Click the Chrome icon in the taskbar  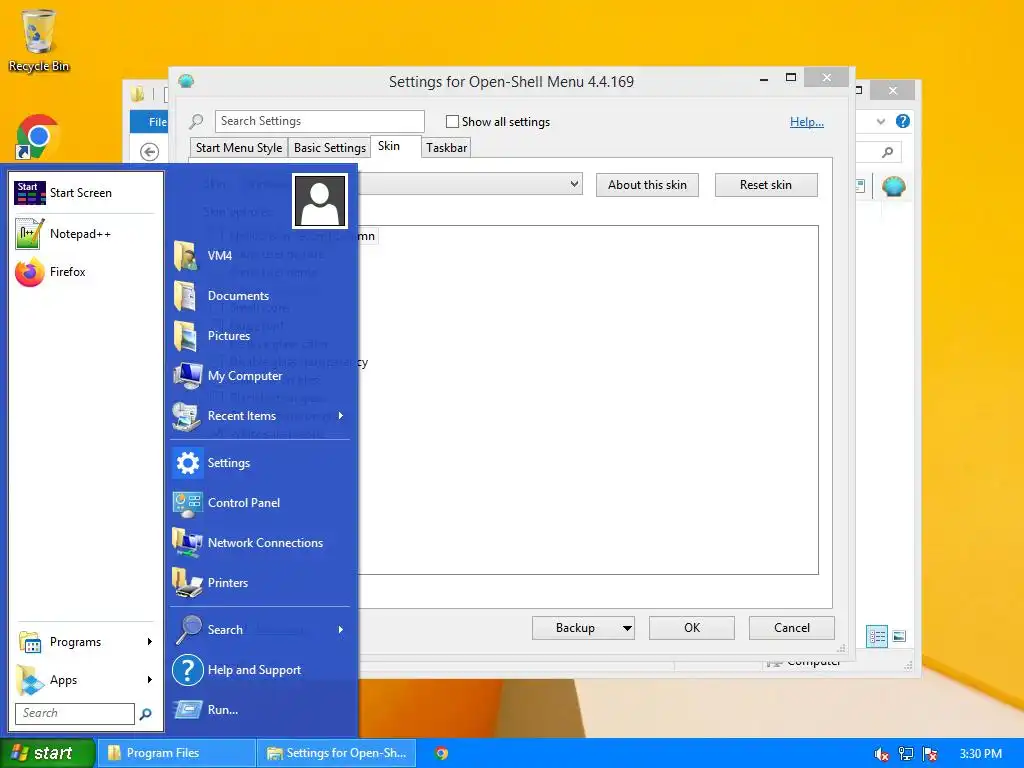click(x=441, y=753)
